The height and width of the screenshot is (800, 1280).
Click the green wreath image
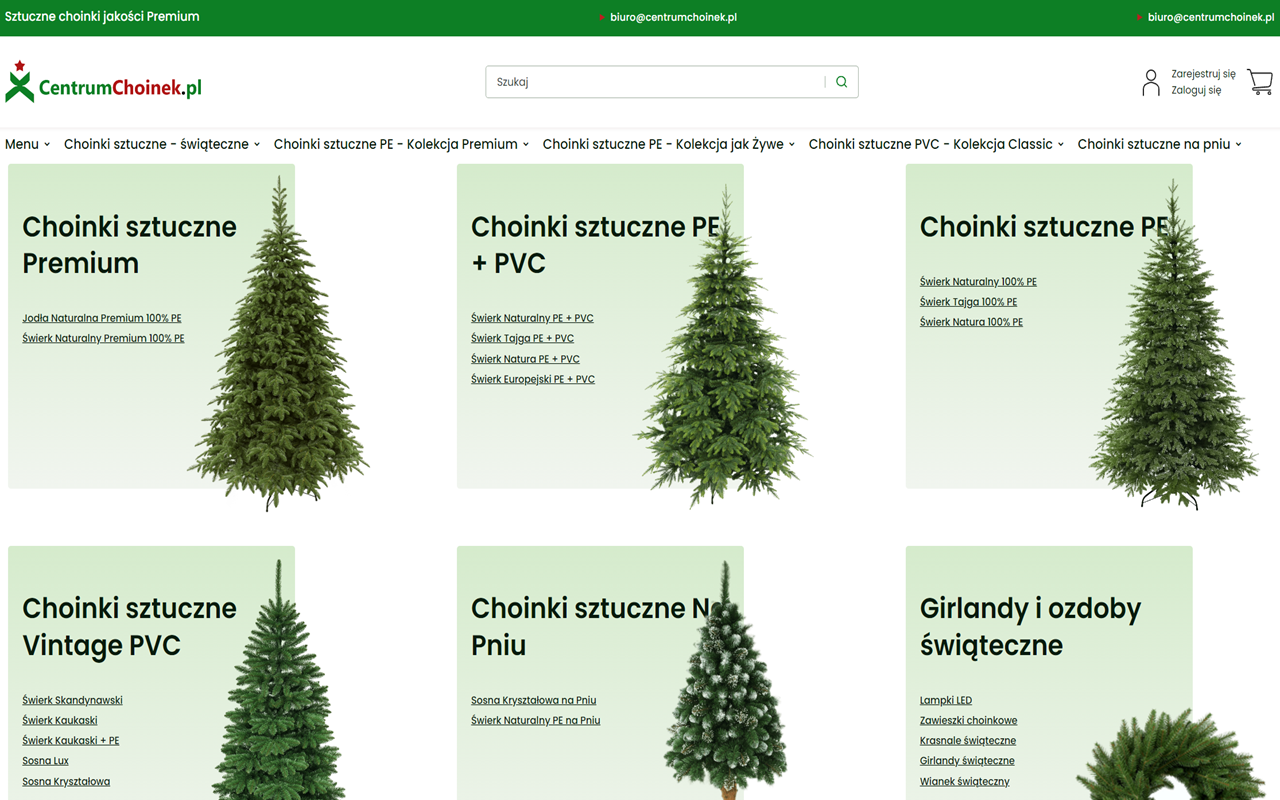(x=1170, y=756)
